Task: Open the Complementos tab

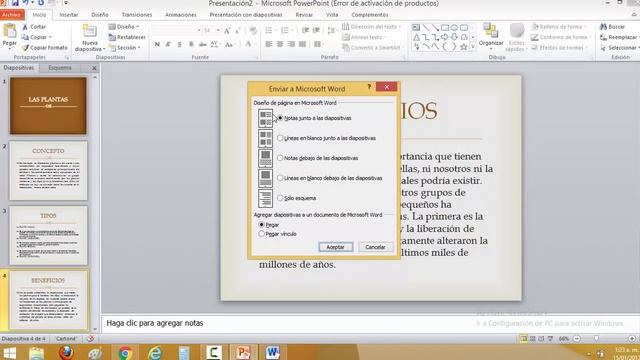Action: pyautogui.click(x=370, y=15)
